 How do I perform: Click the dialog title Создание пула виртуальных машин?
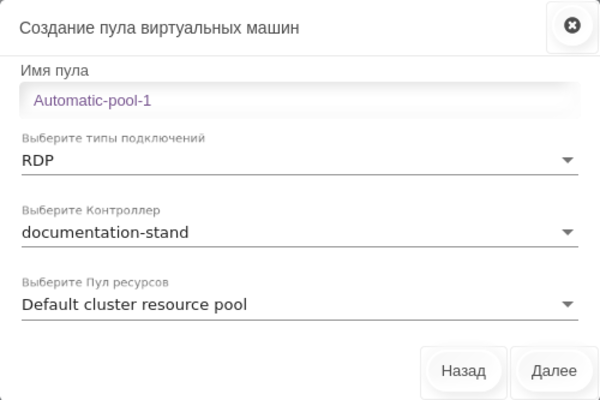tap(160, 27)
